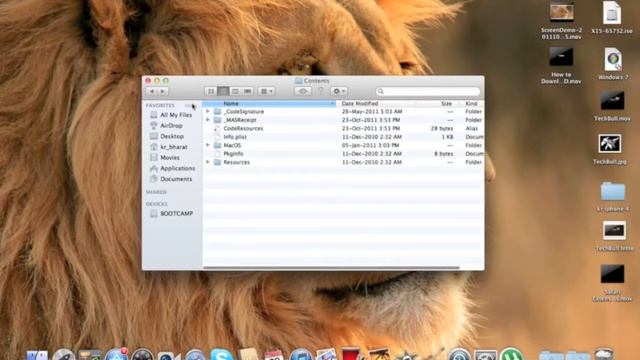This screenshot has height=360, width=640.
Task: Click the Contents title folder icon
Action: click(299, 81)
